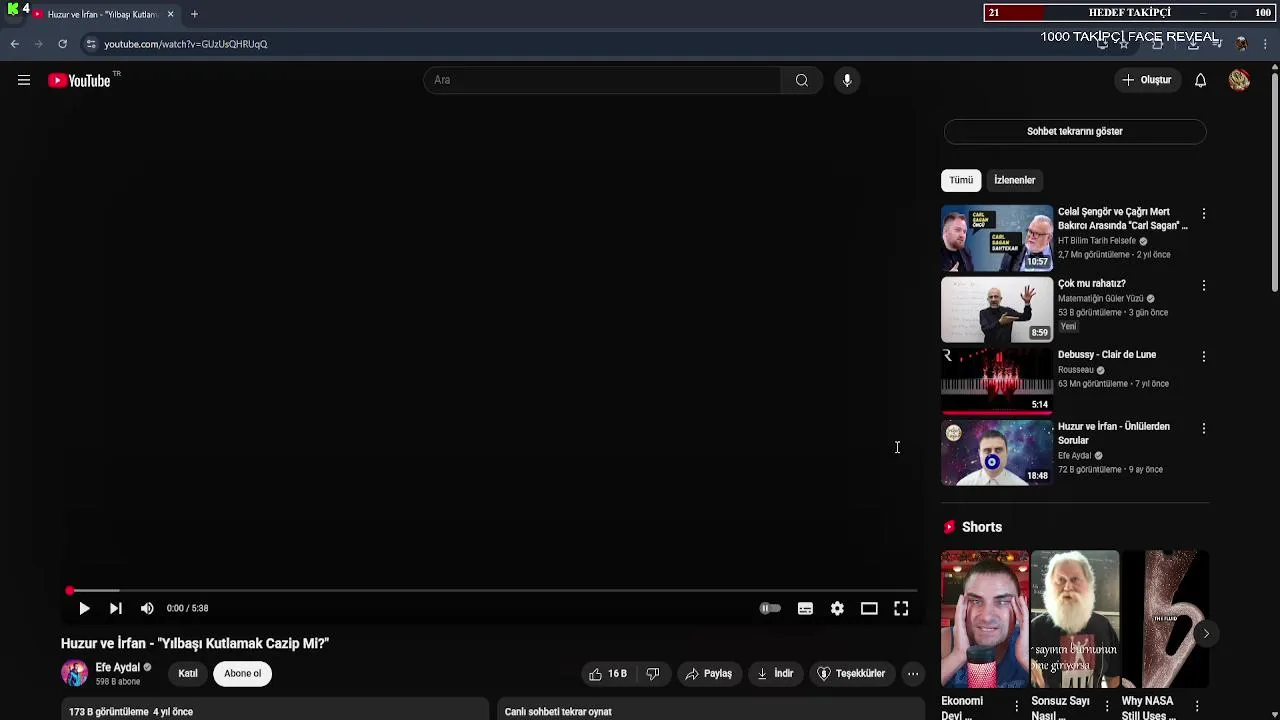1280x720 pixels.
Task: Reload the page
Action: (62, 44)
